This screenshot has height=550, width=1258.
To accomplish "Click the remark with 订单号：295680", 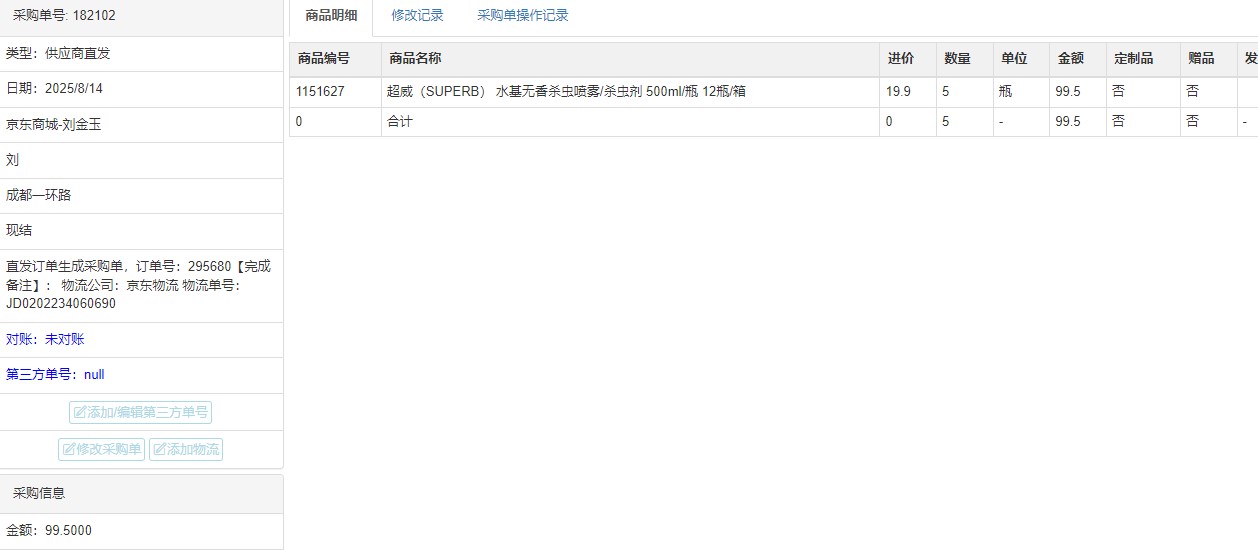I will point(141,285).
